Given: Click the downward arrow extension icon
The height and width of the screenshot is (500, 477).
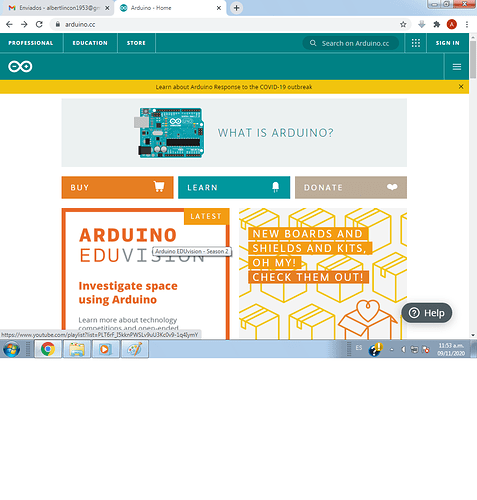Looking at the screenshot, I should coord(422,24).
